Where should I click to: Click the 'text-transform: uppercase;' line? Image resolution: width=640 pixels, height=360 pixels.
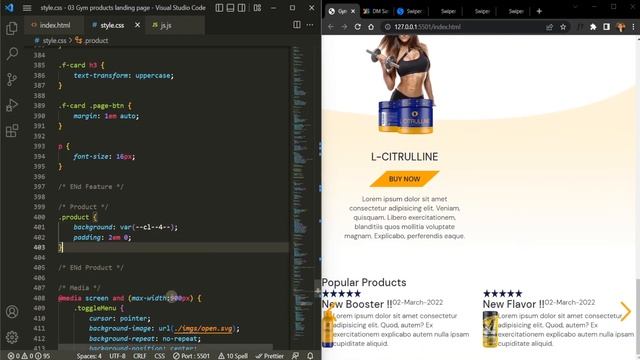[124, 76]
